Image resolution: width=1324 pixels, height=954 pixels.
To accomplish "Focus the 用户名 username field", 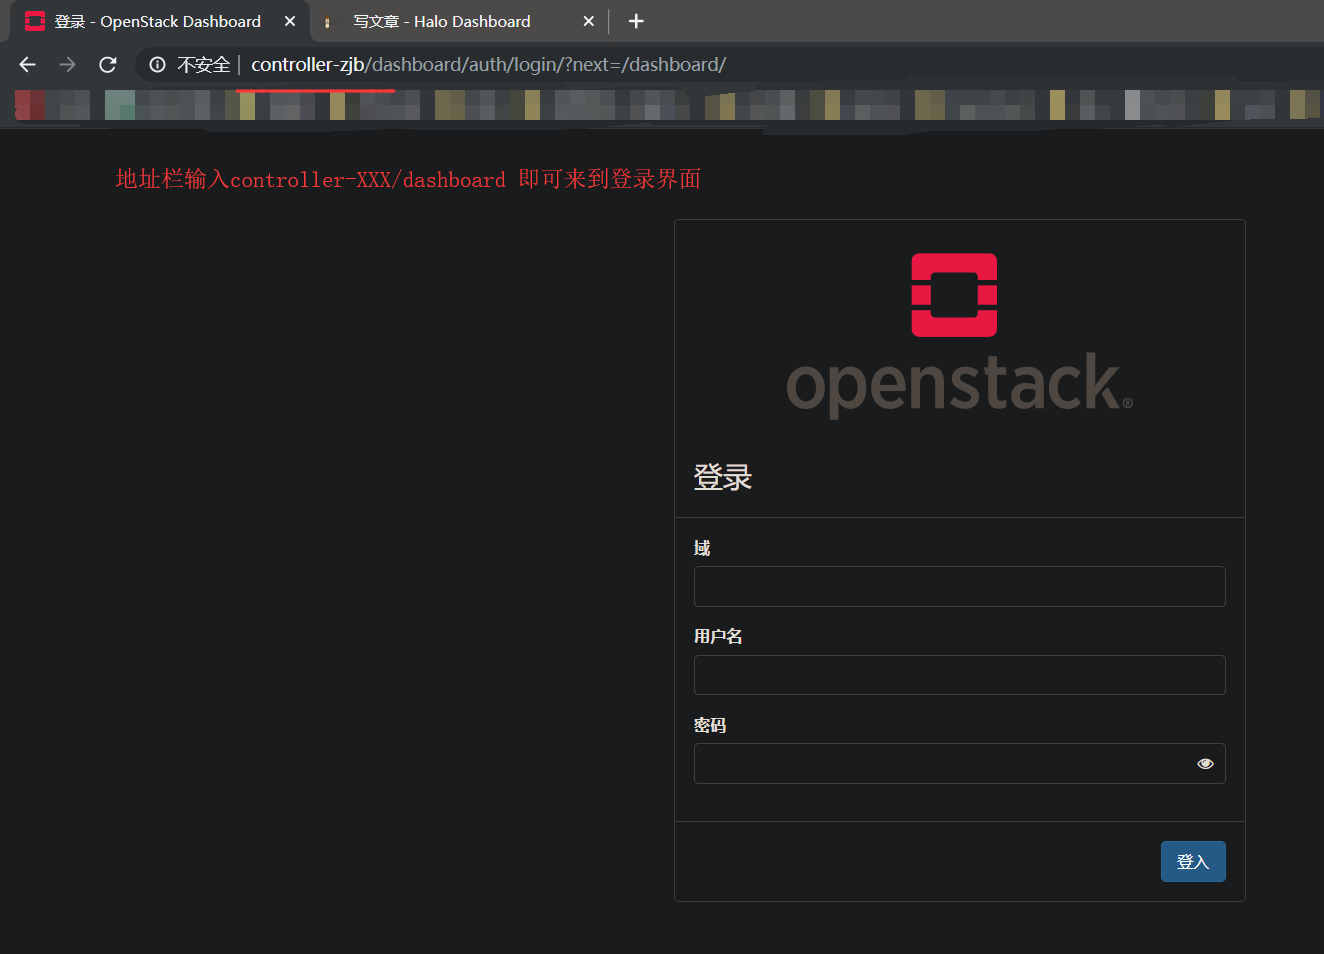I will coord(960,675).
